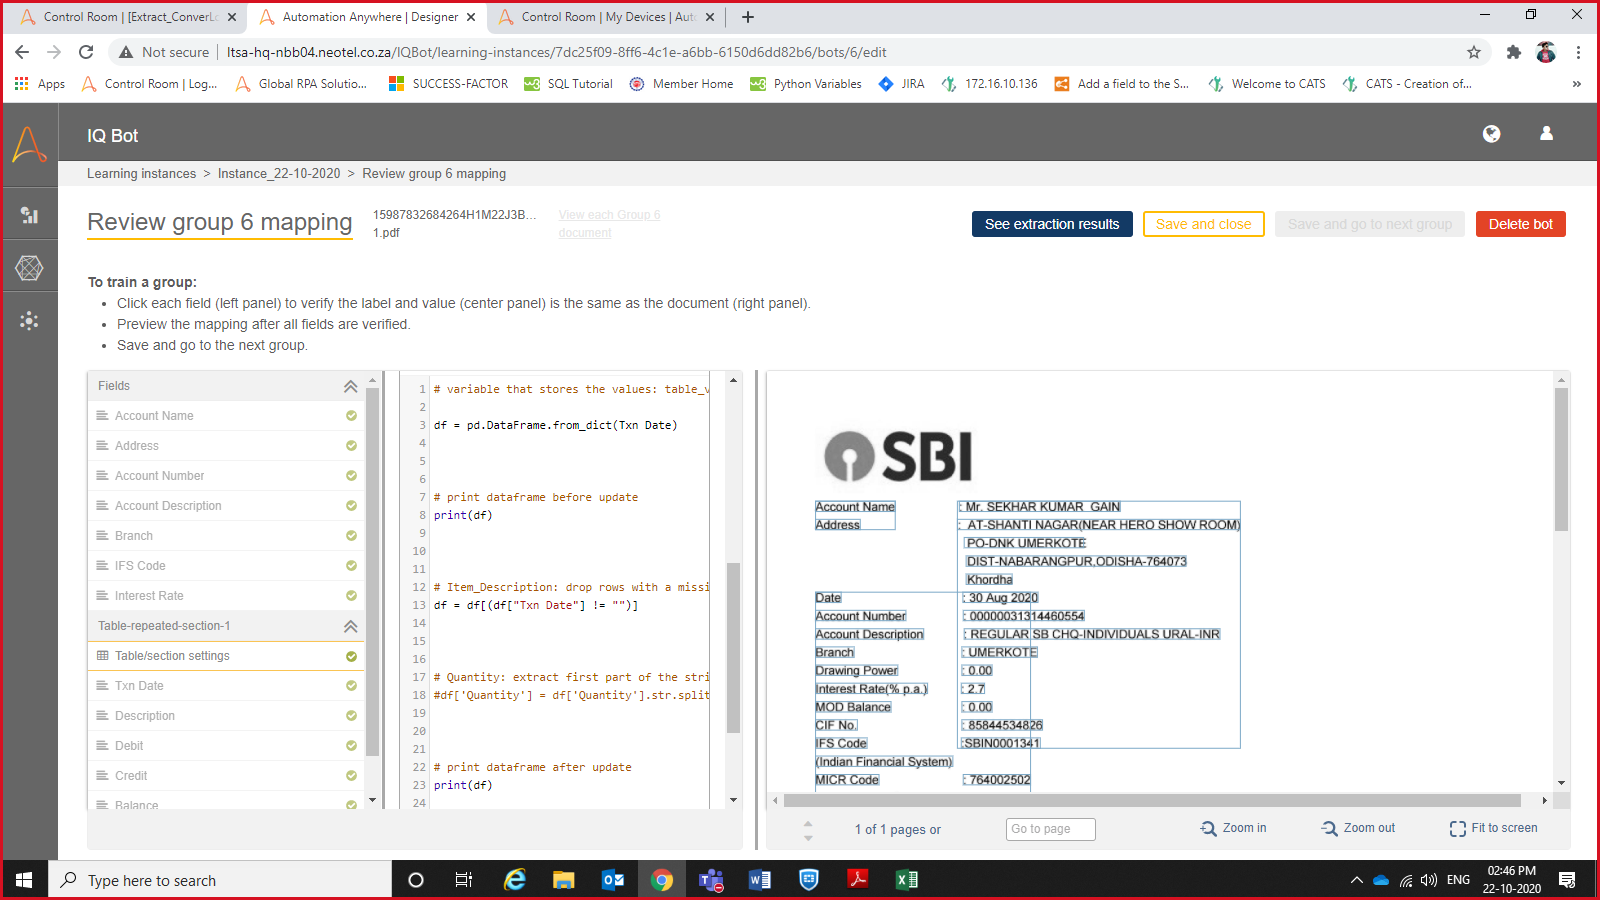1600x900 pixels.
Task: Click the Zoom in magnifier icon
Action: point(1209,828)
